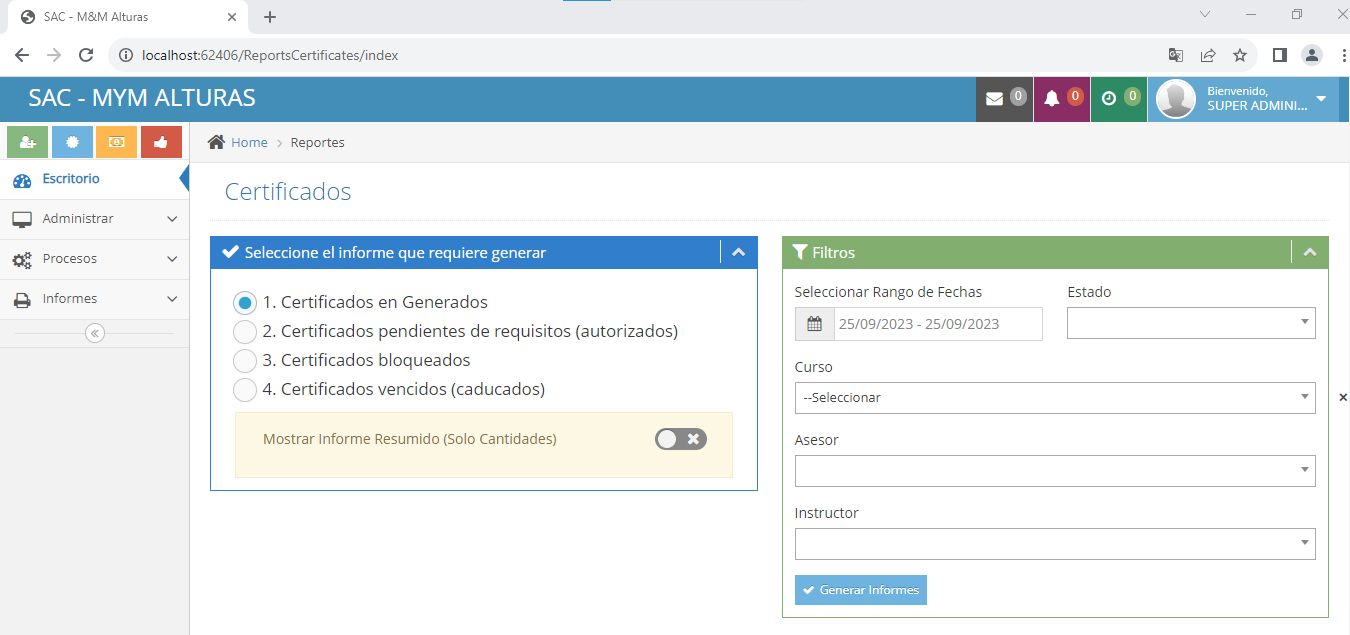The image size is (1350, 635).
Task: Open the Curso dropdown
Action: (x=1054, y=397)
